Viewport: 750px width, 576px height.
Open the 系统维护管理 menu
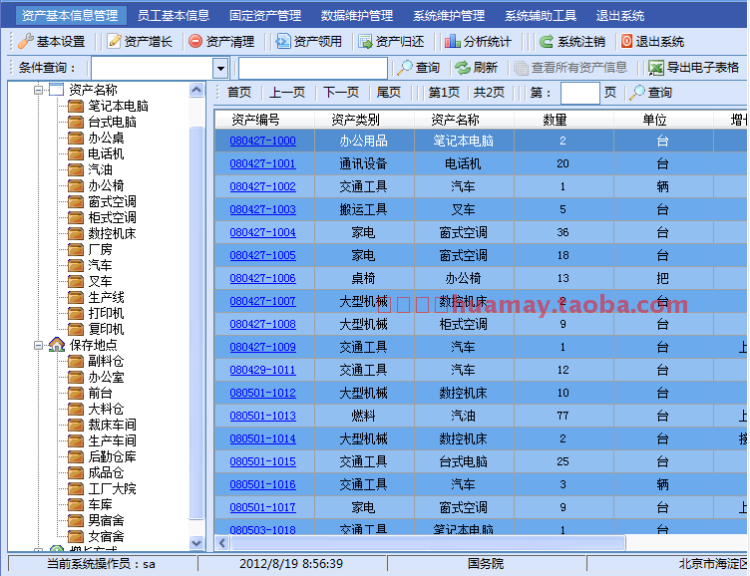(x=449, y=15)
